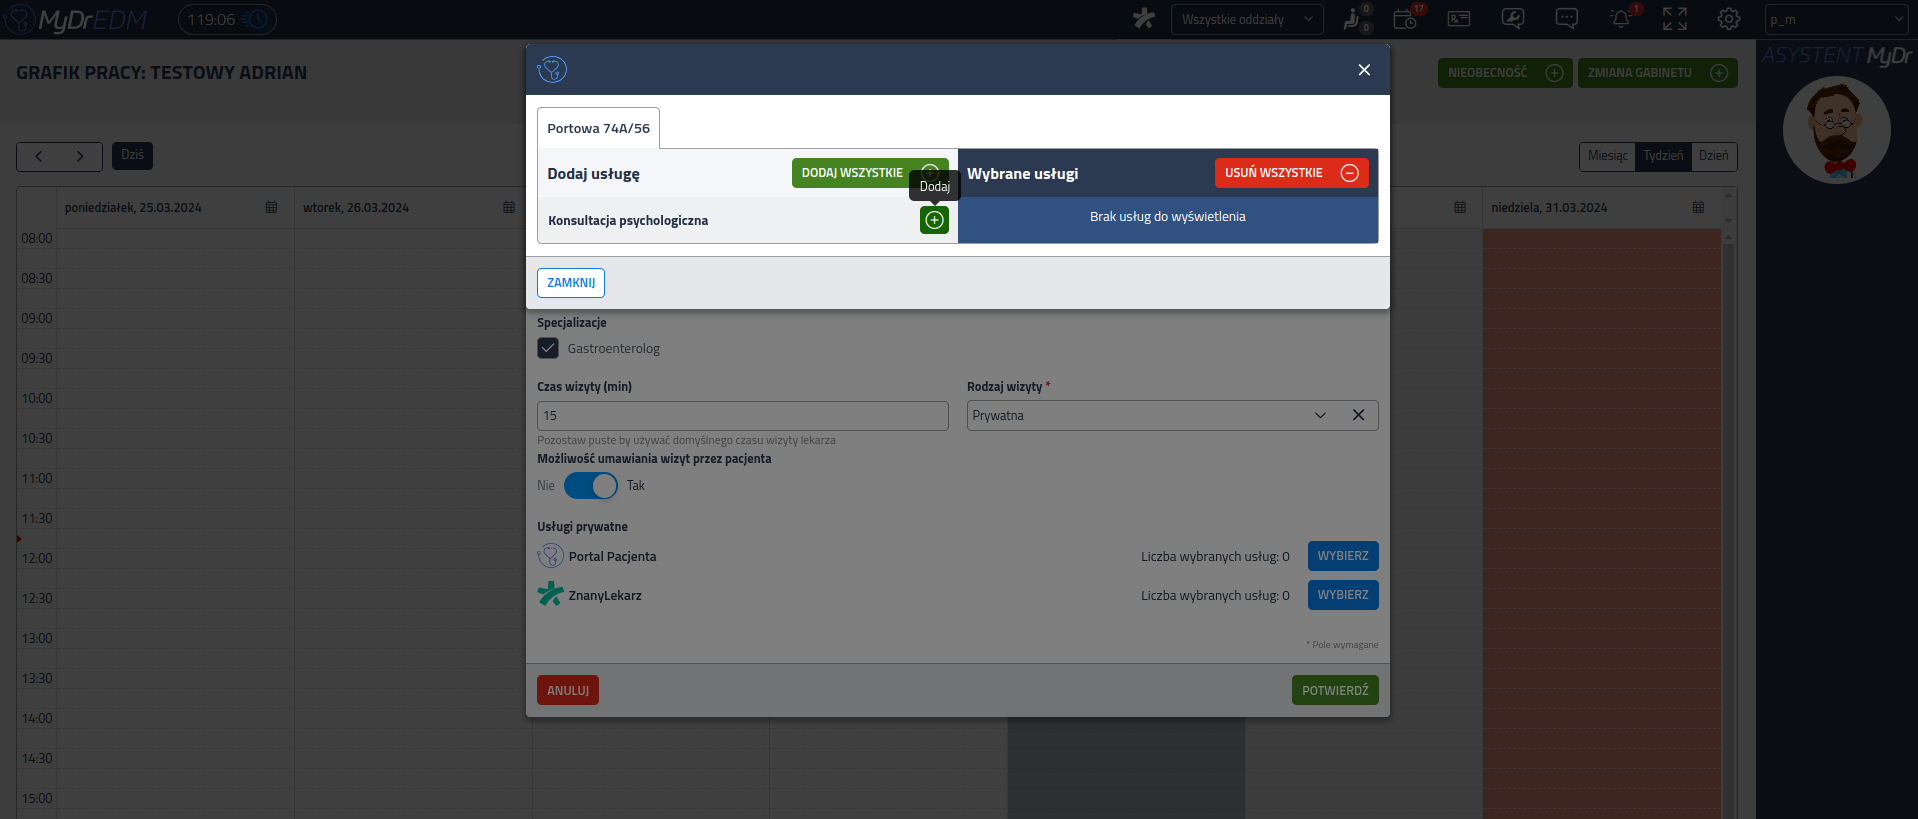Click the Portal Pacjenta logo icon
The height and width of the screenshot is (819, 1918).
click(x=550, y=556)
